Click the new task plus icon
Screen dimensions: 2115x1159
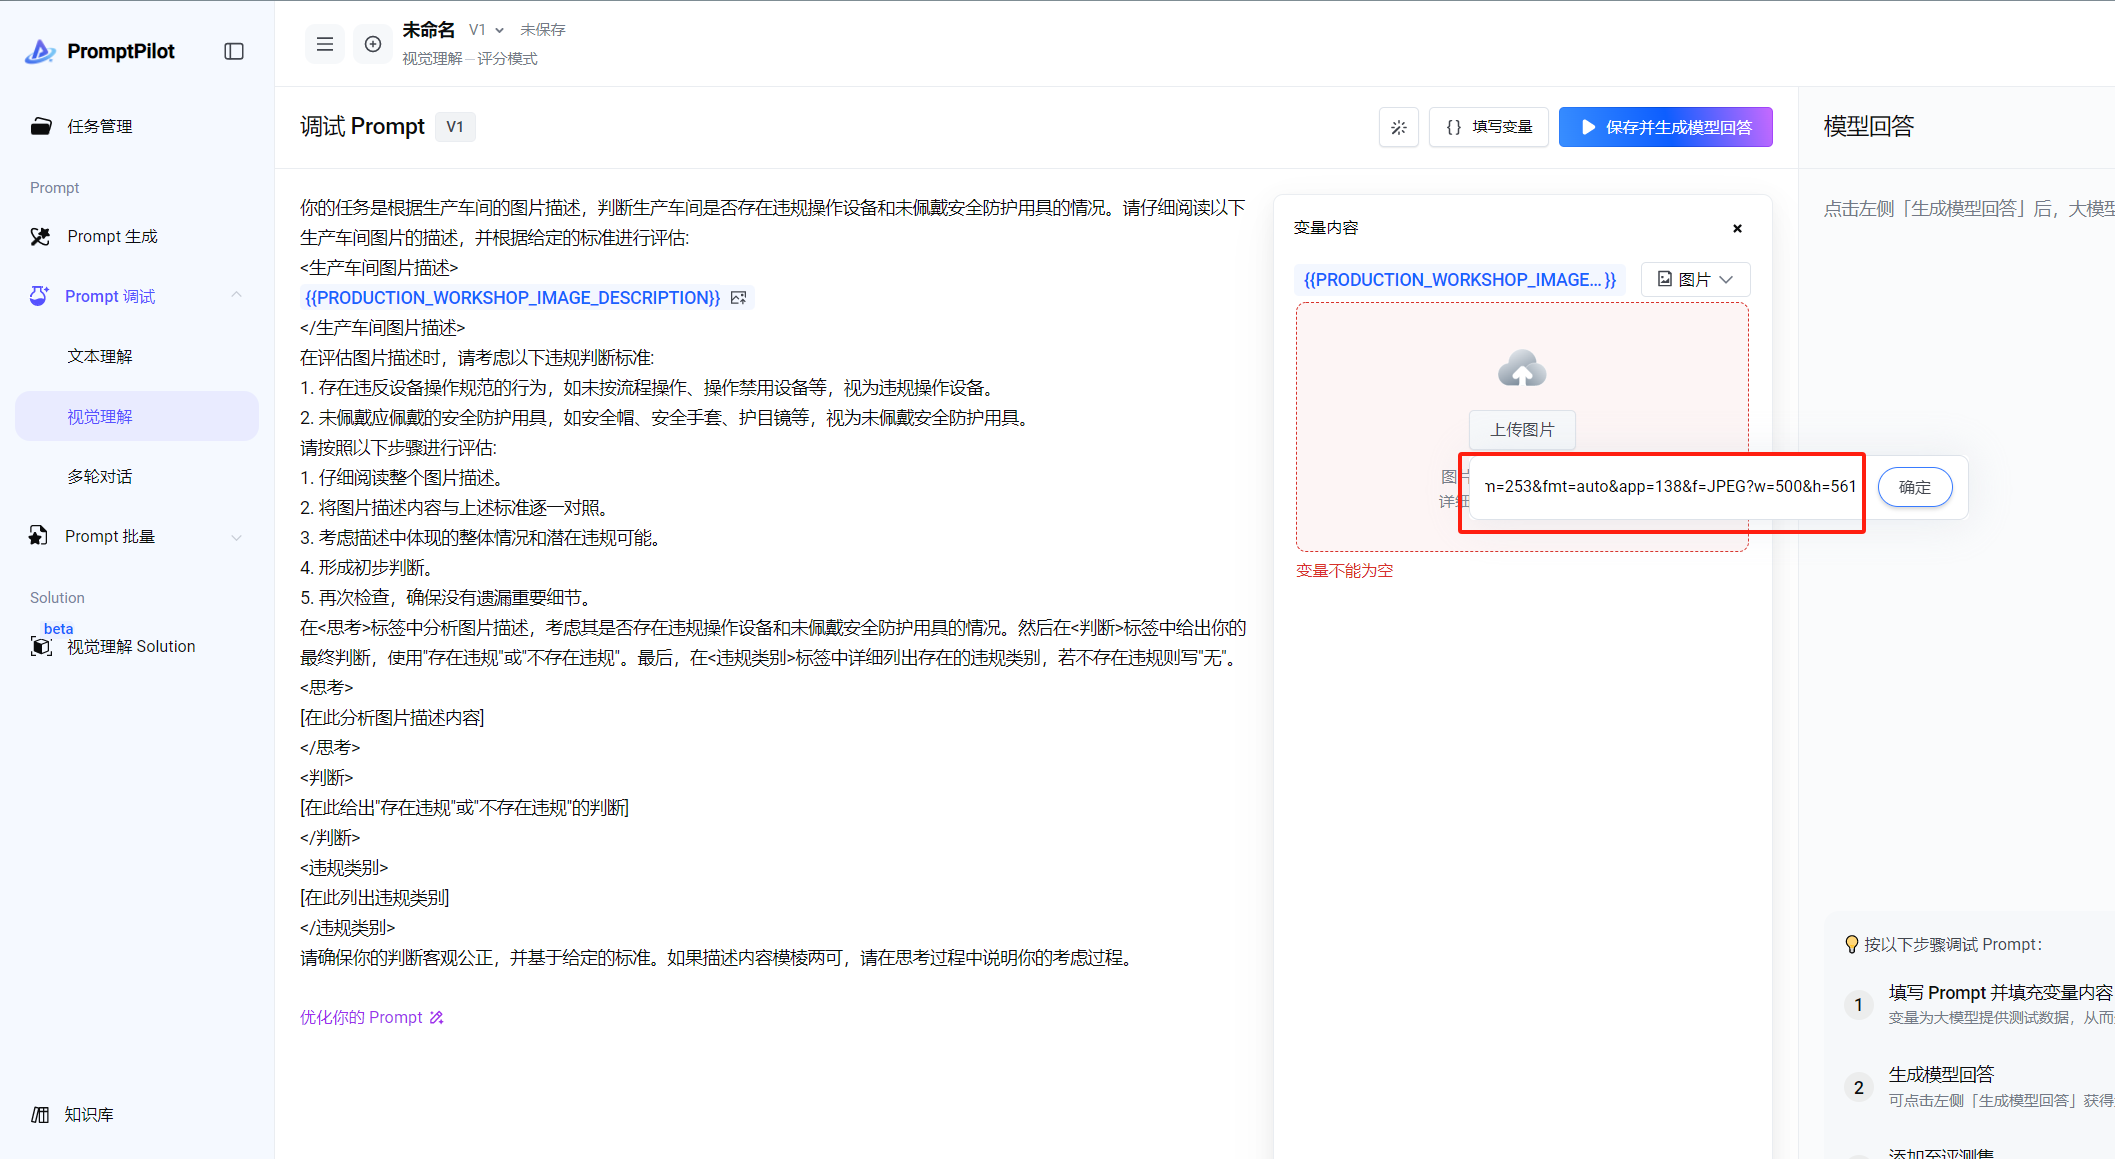pyautogui.click(x=373, y=44)
